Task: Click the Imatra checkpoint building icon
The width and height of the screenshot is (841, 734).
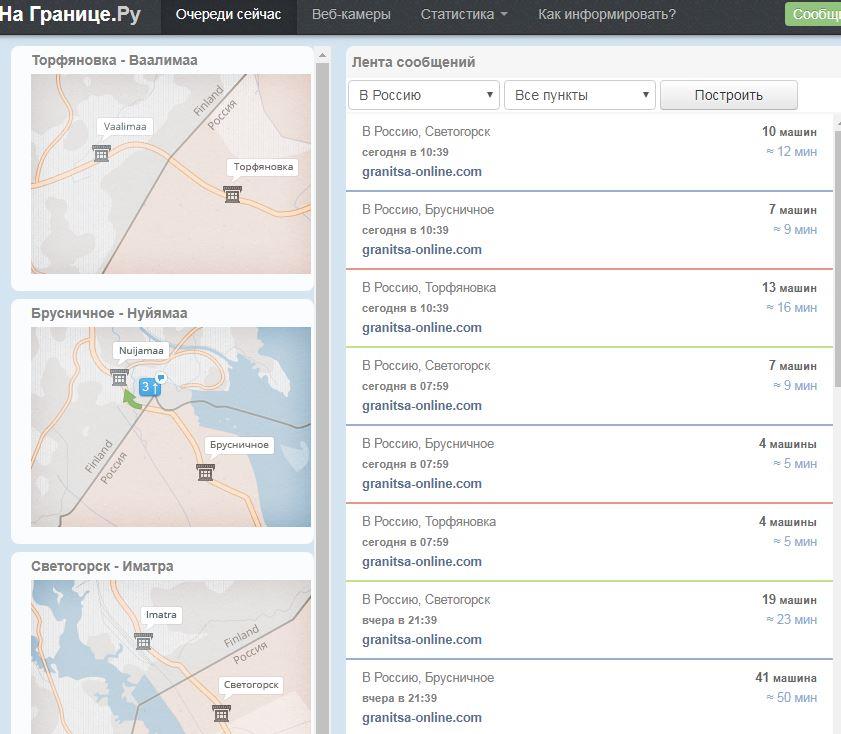Action: (143, 641)
